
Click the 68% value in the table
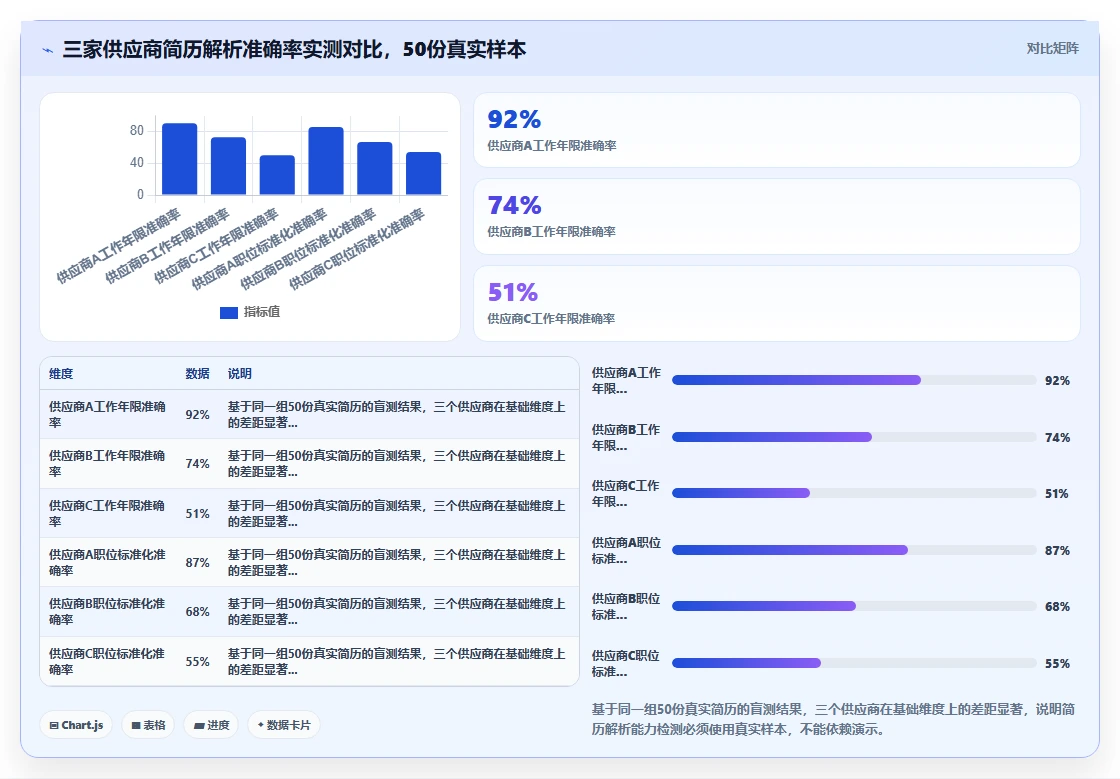point(197,612)
